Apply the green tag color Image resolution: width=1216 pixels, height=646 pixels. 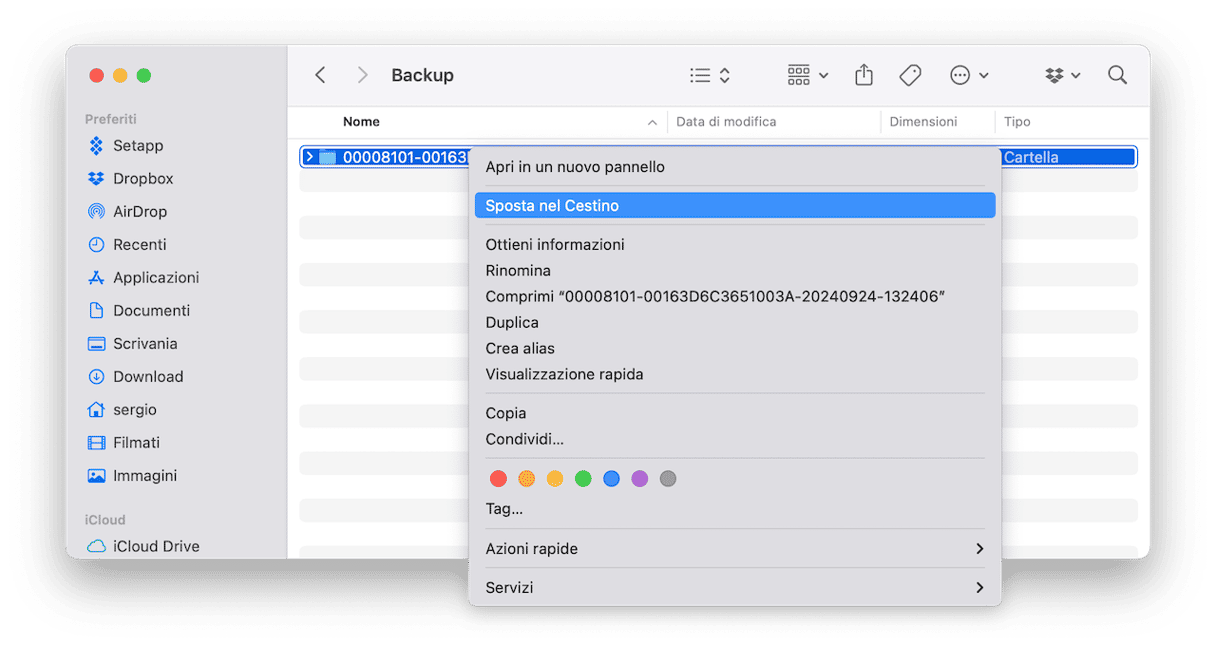coord(583,479)
